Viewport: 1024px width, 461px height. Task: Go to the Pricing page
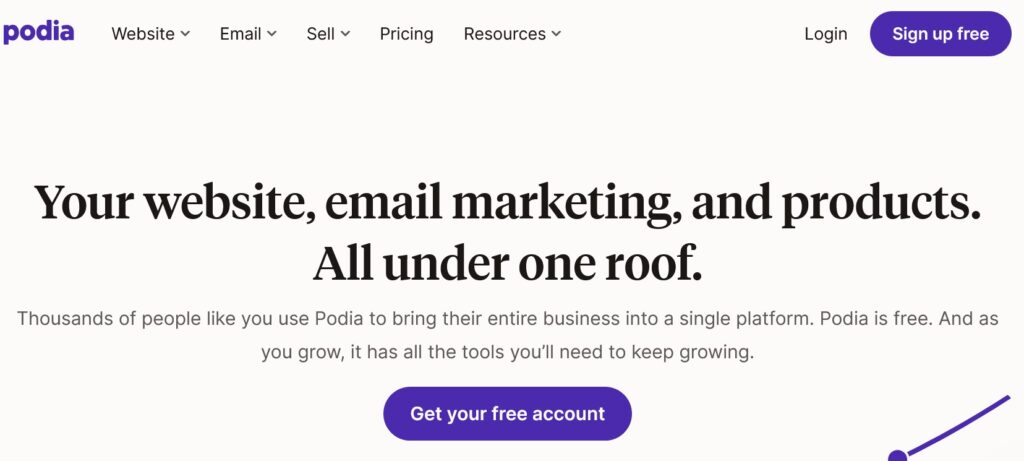[406, 34]
